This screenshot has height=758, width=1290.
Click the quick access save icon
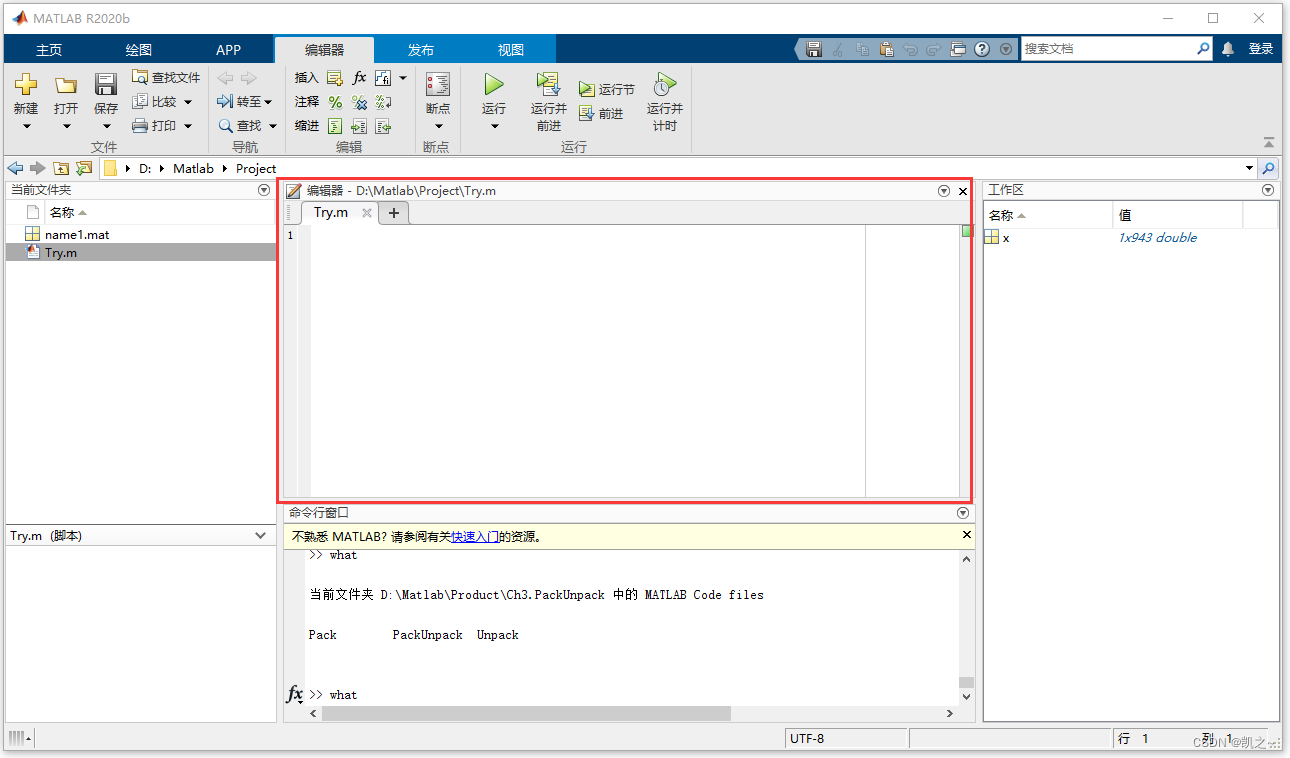point(814,48)
